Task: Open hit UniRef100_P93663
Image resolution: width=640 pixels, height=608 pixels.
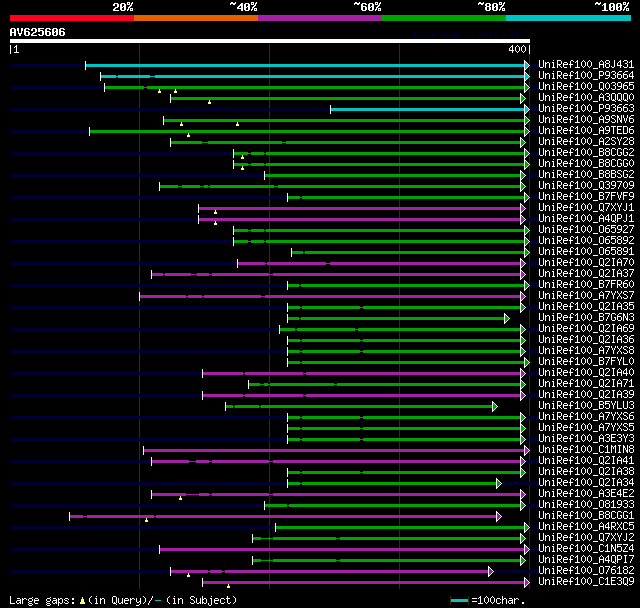Action: (586, 109)
